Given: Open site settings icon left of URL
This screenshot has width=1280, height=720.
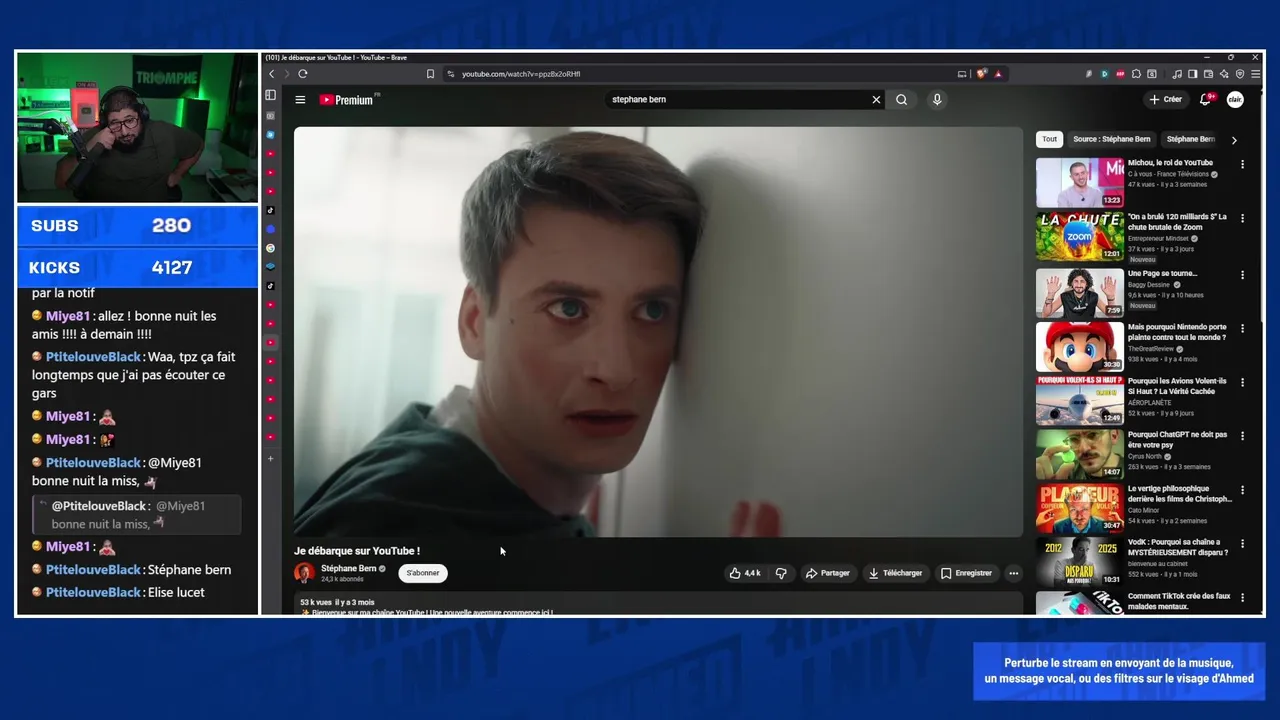Looking at the screenshot, I should coord(451,74).
